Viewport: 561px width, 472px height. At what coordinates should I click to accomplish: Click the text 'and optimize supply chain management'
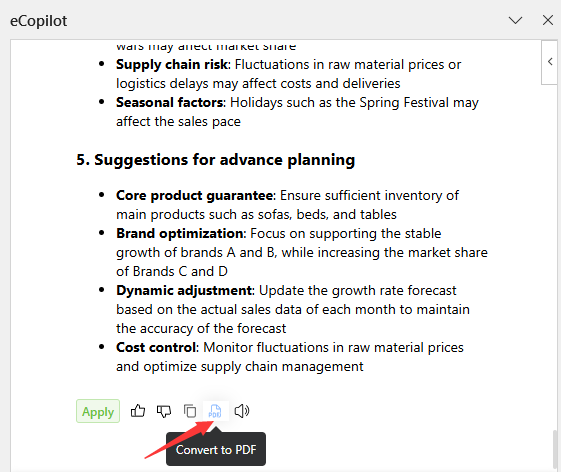click(240, 367)
